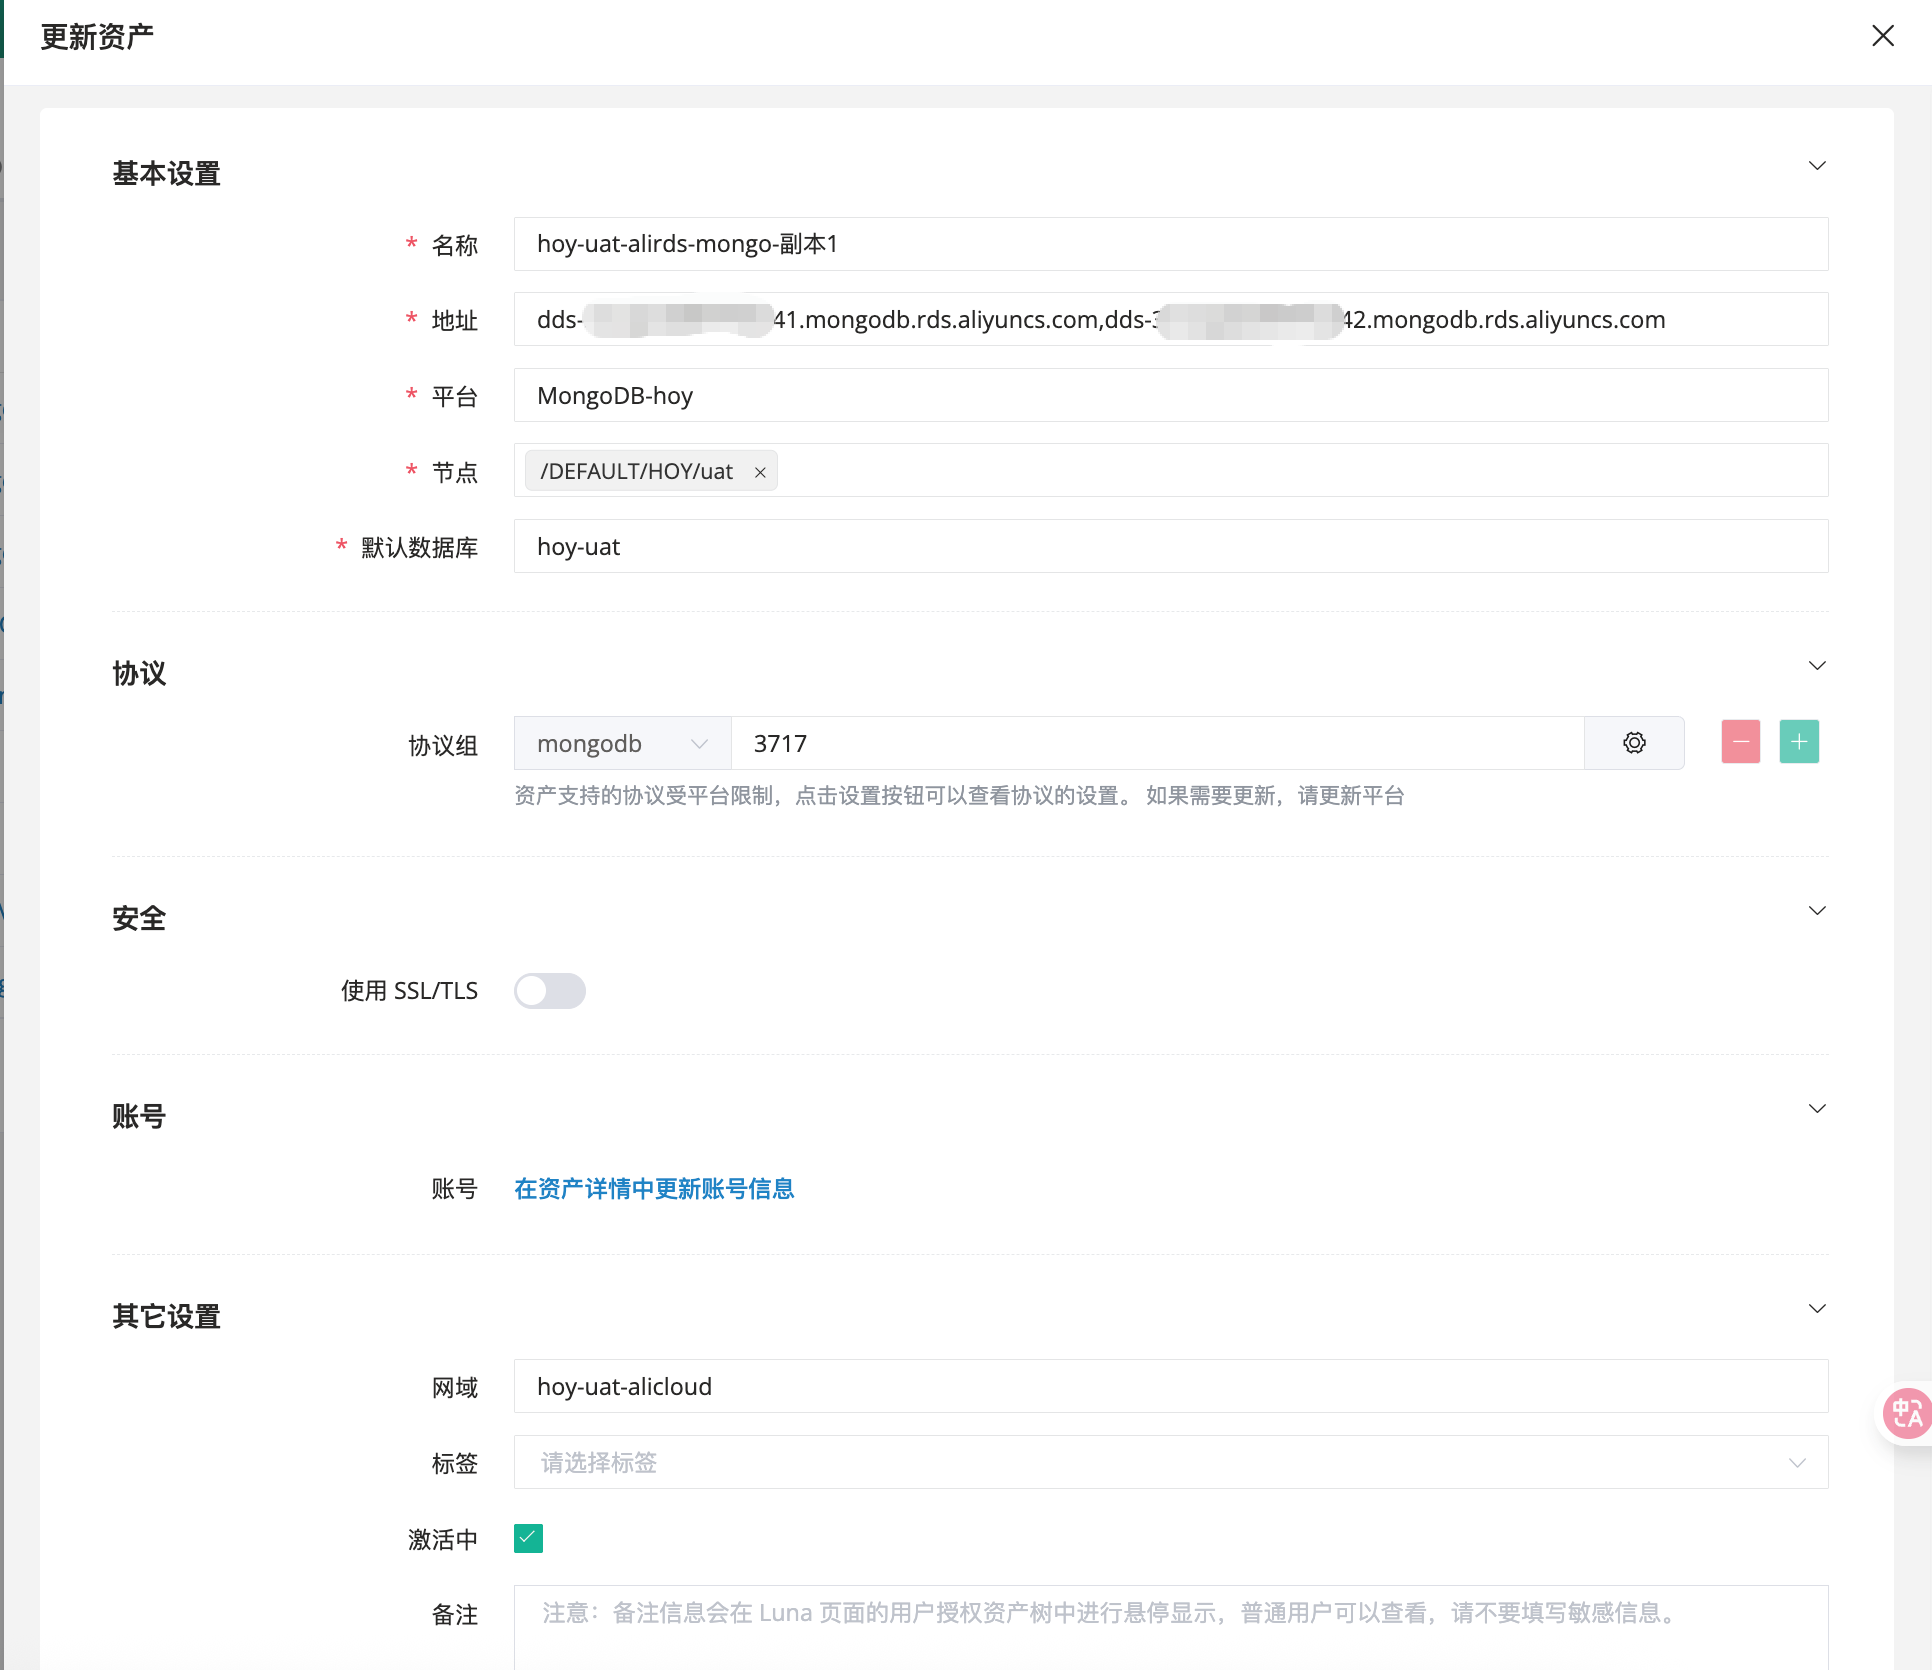Open link to update account info in asset details

point(654,1189)
